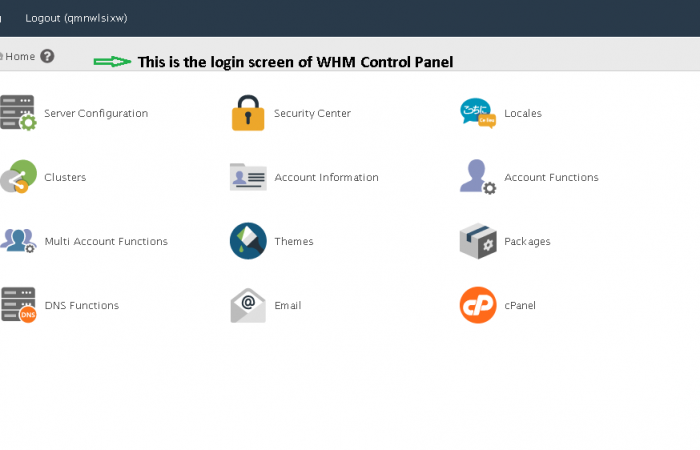Click the Themes paintbrush icon
This screenshot has height=450, width=700.
[x=248, y=241]
